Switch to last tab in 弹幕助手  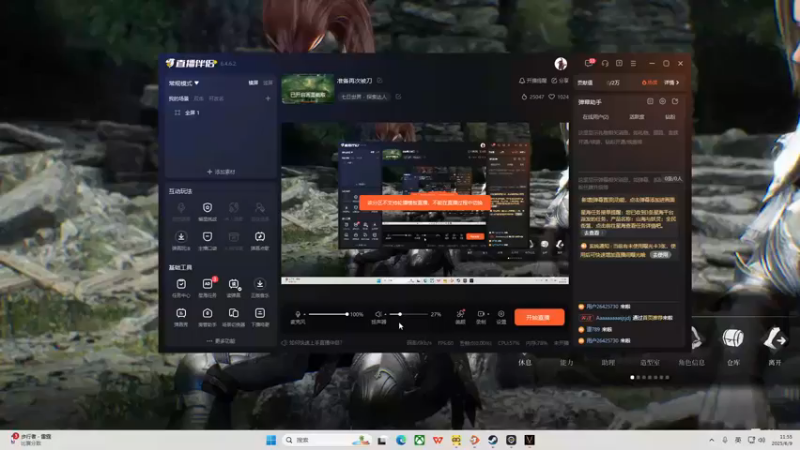670,117
